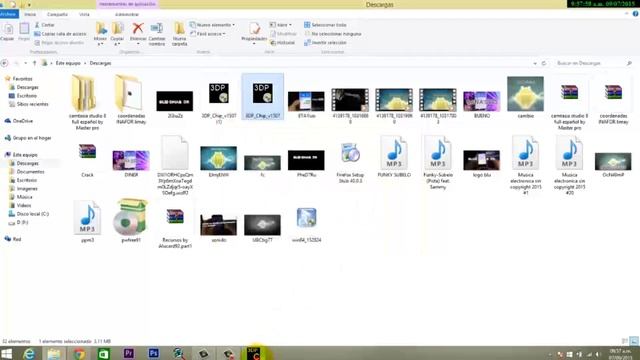Open Google Chrome from taskbar
Screen dimensions: 640x360
tap(79, 353)
